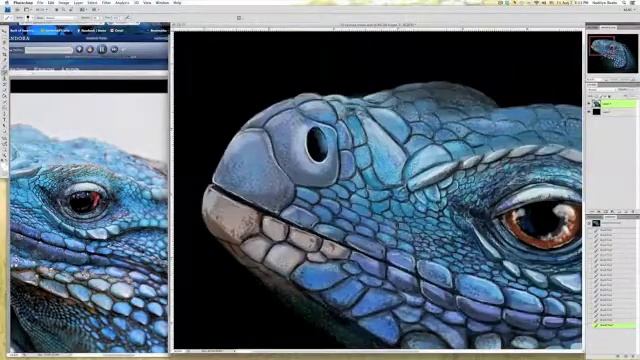Viewport: 640px width, 360px height.
Task: Open Facebook | Home bookmark in browser
Action: tap(91, 31)
